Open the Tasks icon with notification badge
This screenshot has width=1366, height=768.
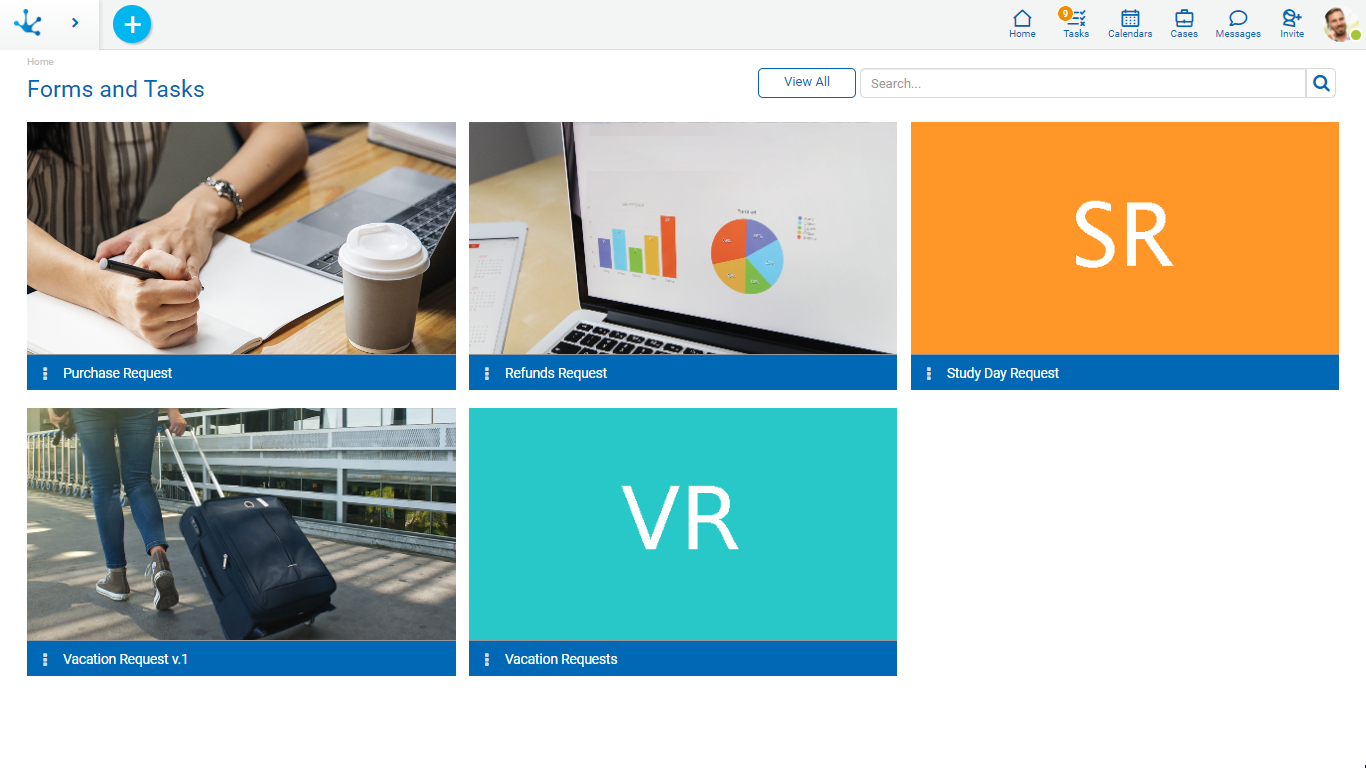1076,23
